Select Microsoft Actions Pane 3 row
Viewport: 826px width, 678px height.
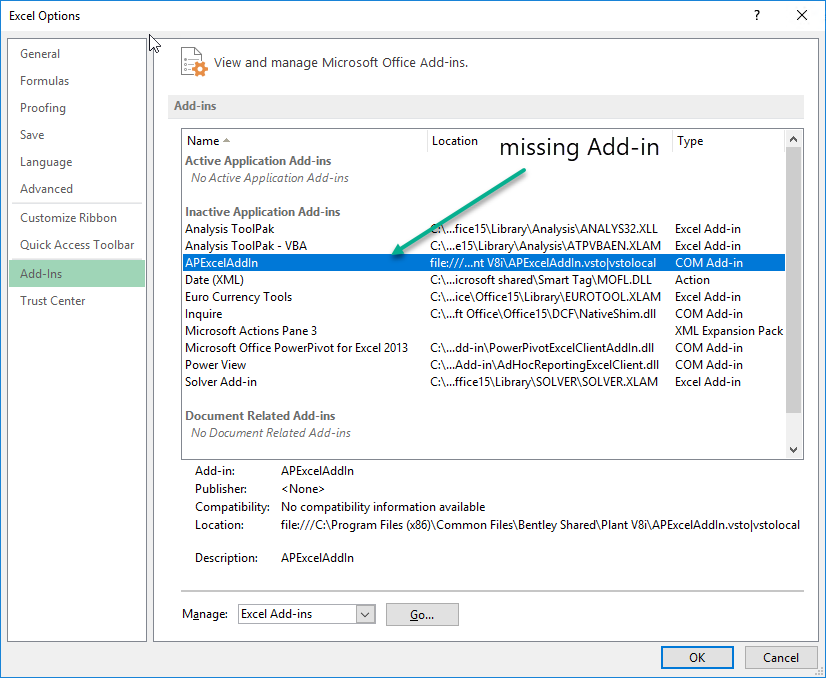click(484, 331)
